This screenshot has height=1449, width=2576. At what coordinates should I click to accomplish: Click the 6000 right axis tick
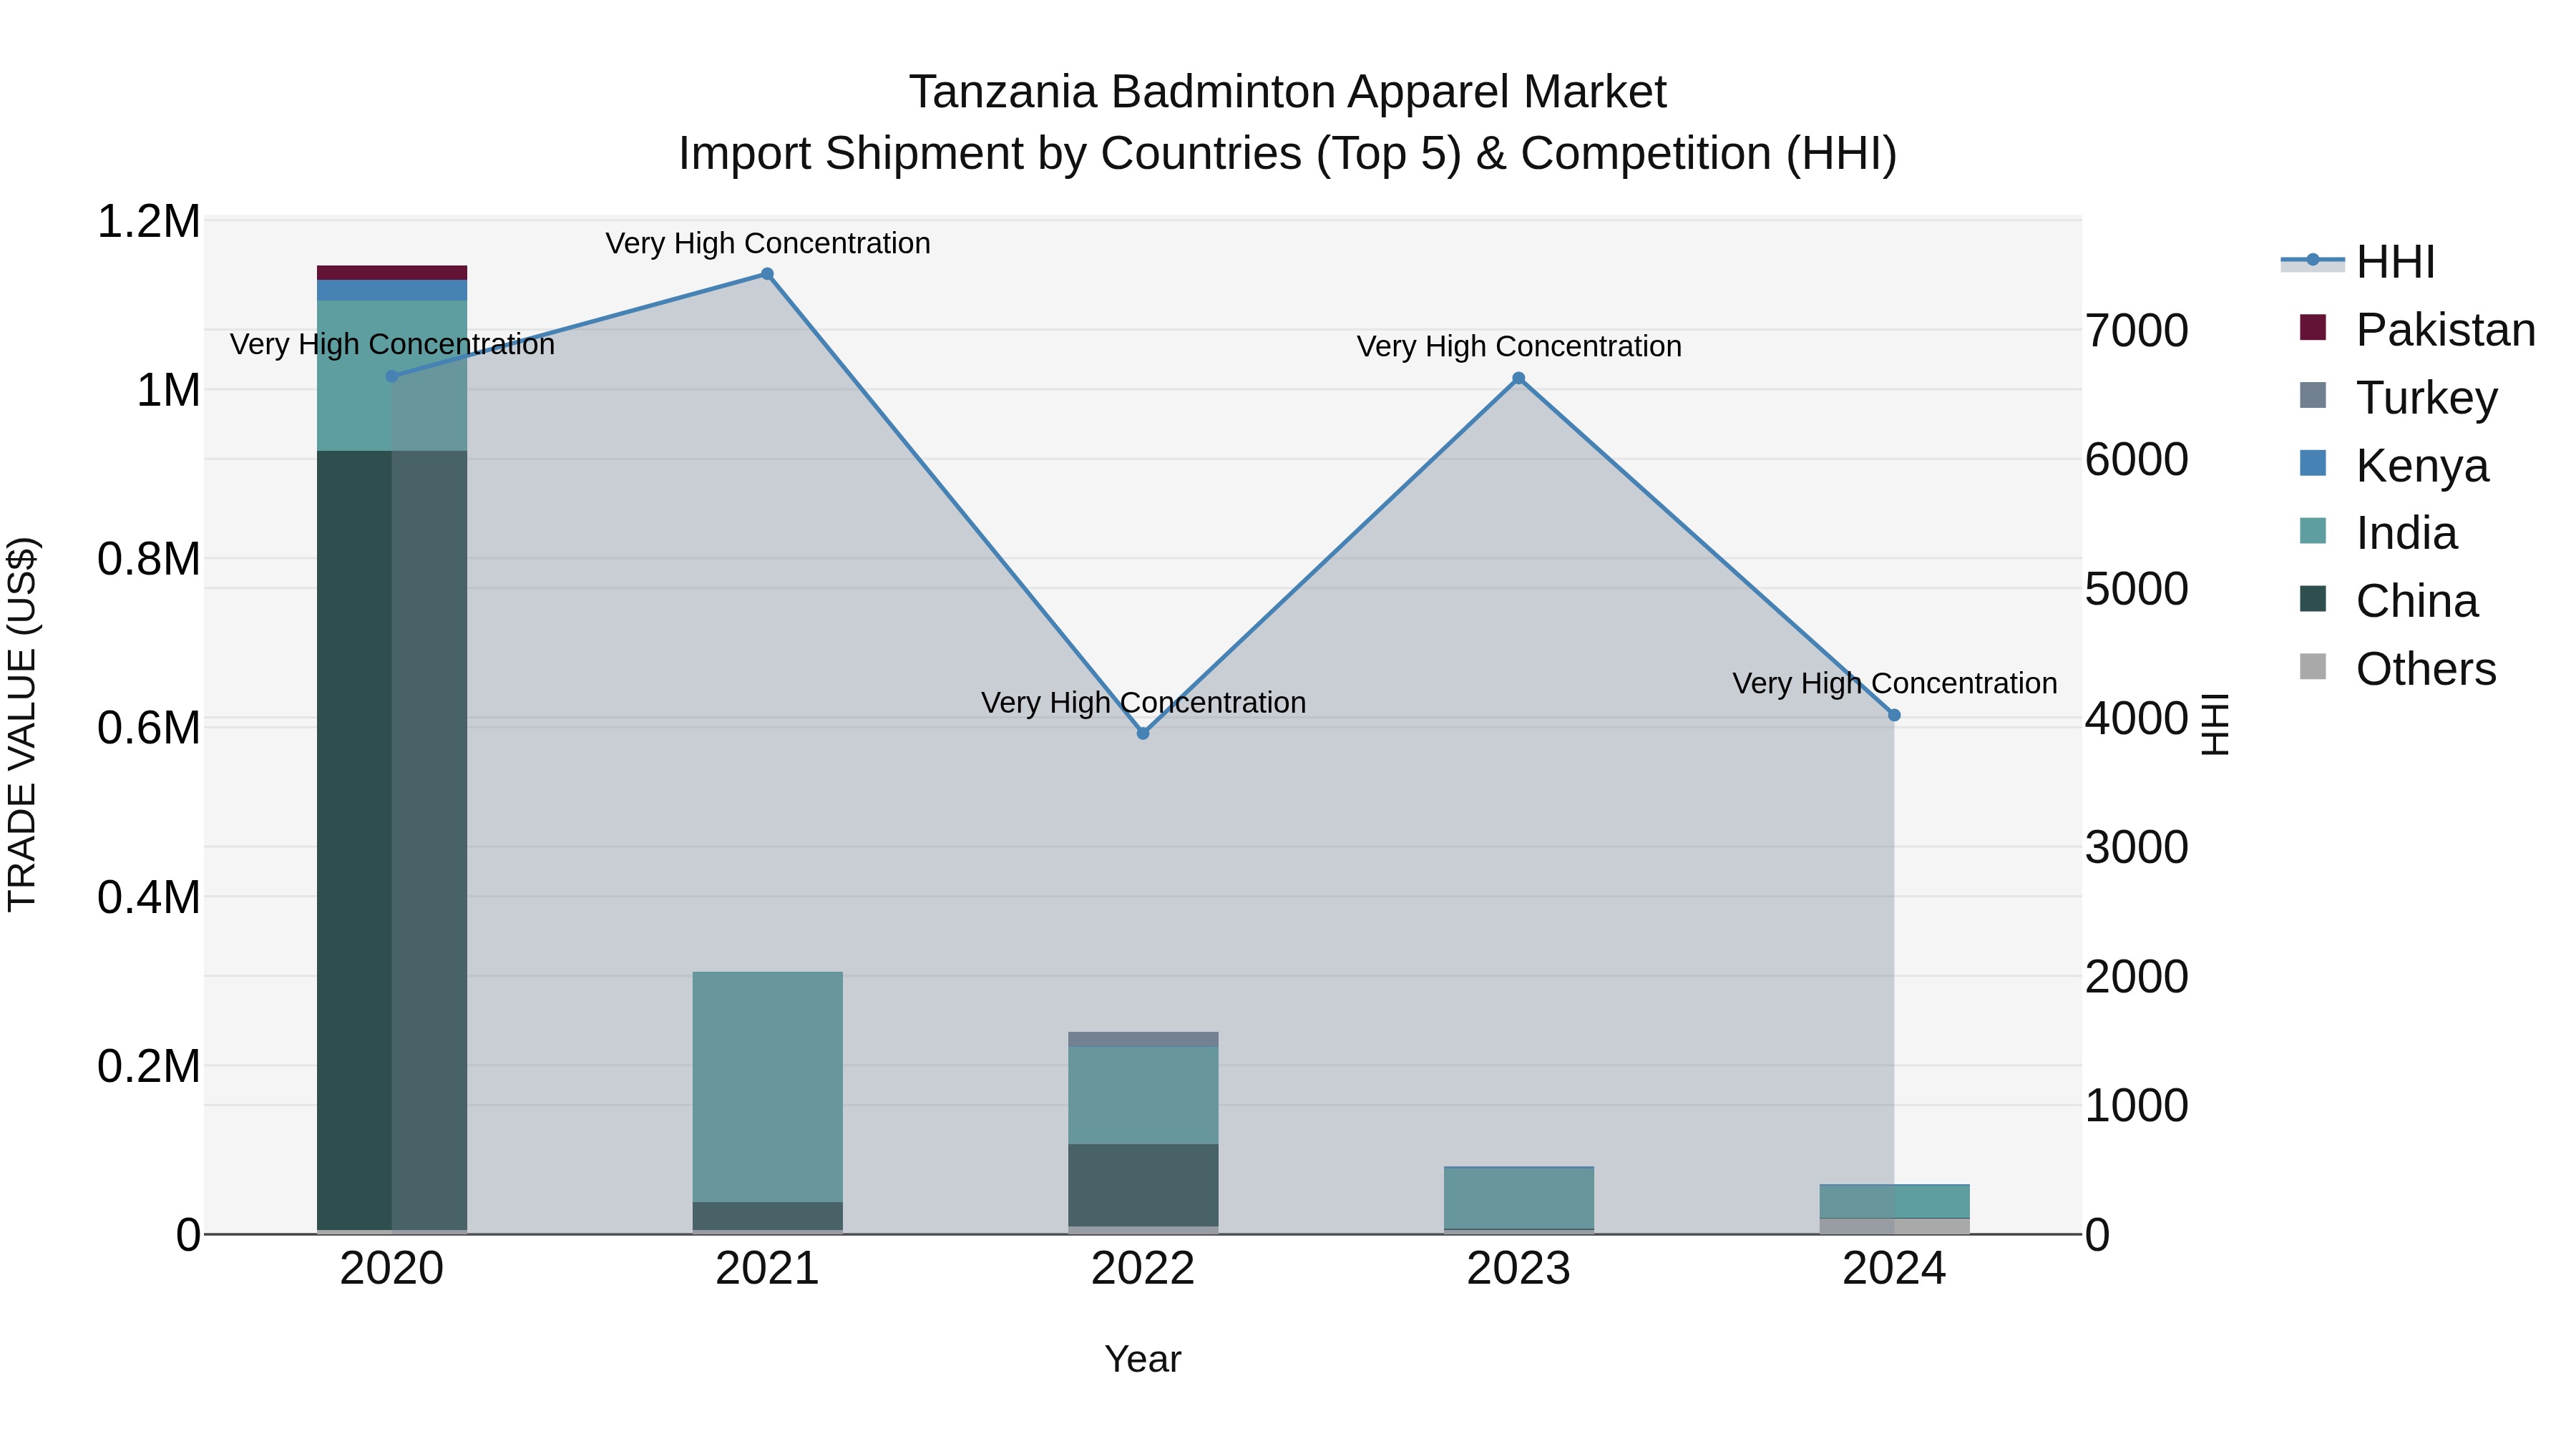2137,460
